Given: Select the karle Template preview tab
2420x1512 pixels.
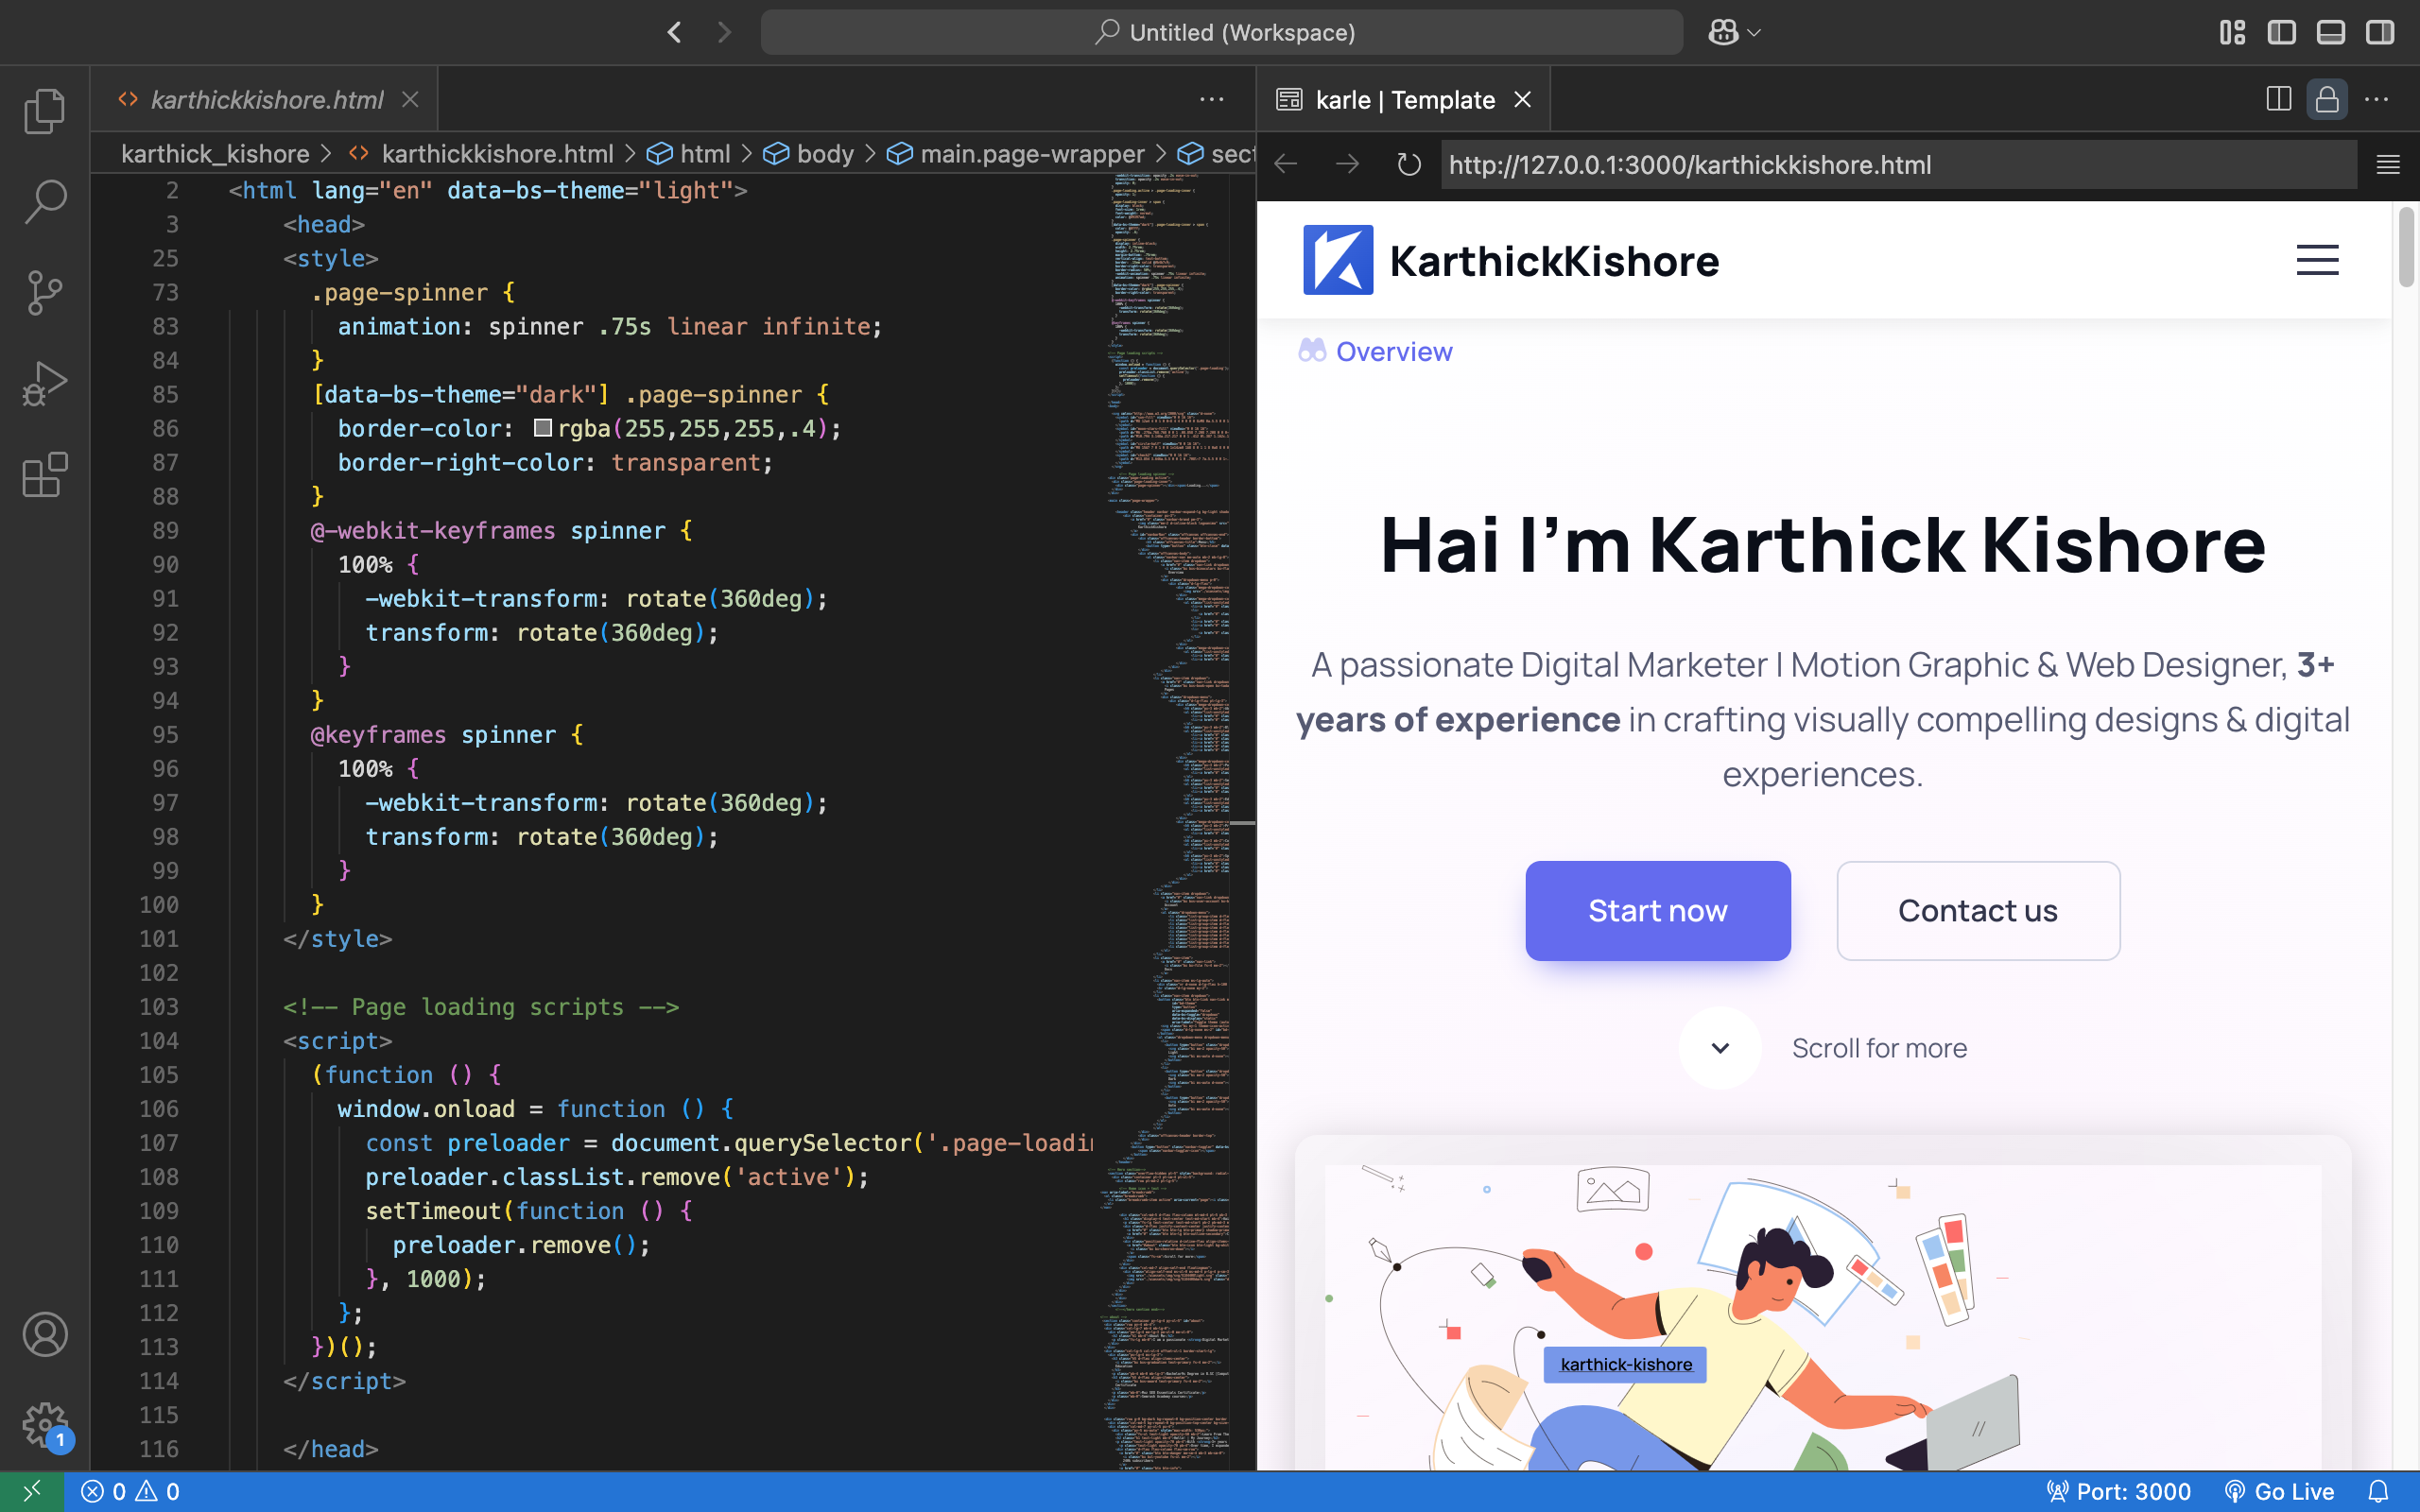Looking at the screenshot, I should (1404, 99).
